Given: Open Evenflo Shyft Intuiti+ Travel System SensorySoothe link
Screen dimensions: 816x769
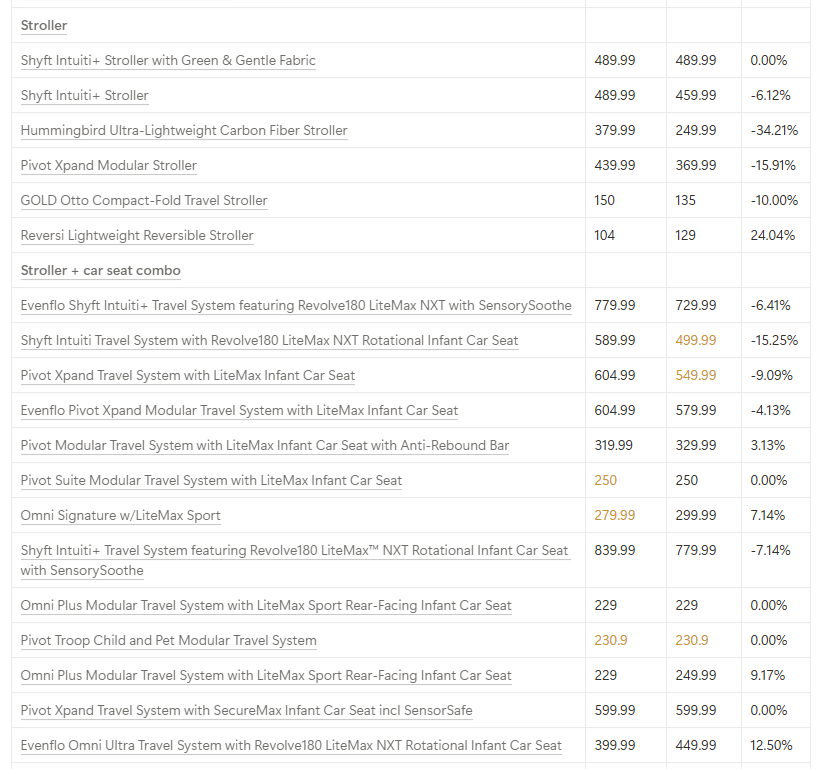Looking at the screenshot, I should [296, 305].
